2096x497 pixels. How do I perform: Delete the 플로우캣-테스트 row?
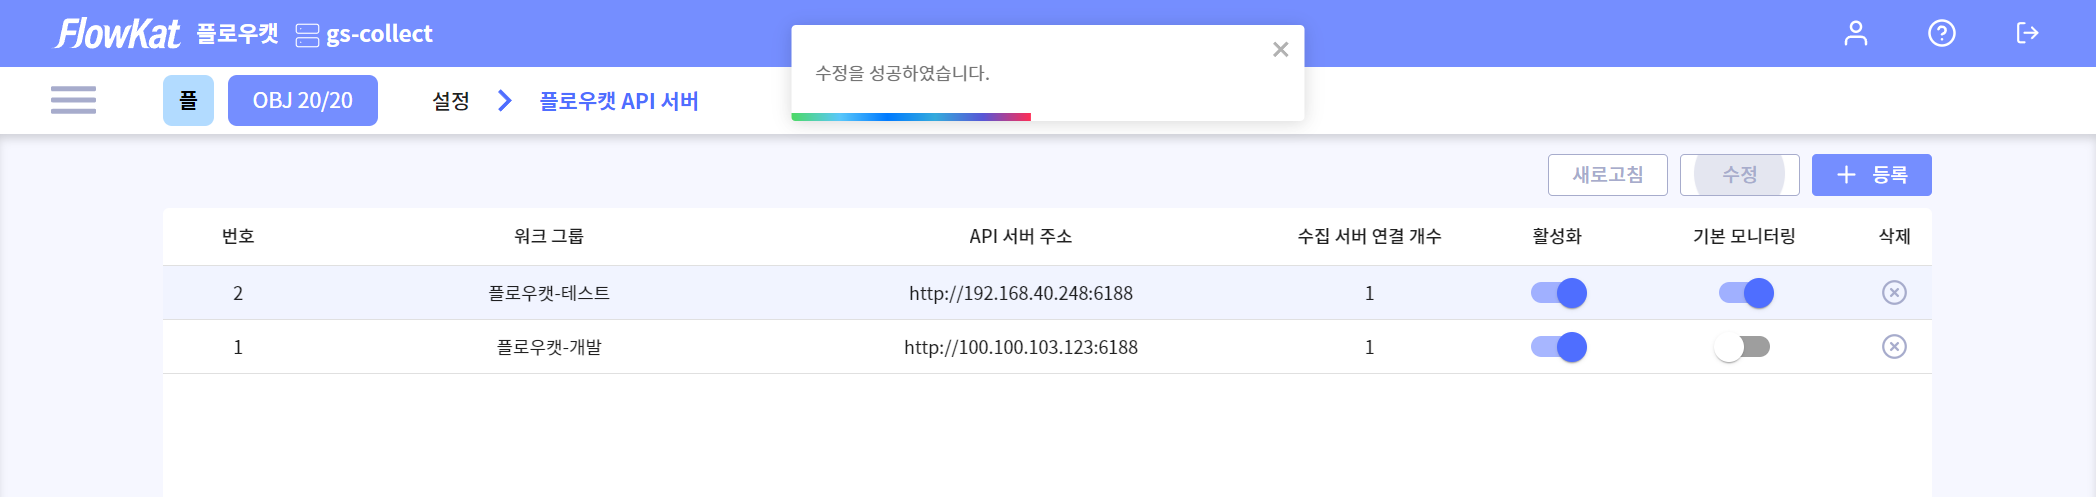pos(1893,293)
